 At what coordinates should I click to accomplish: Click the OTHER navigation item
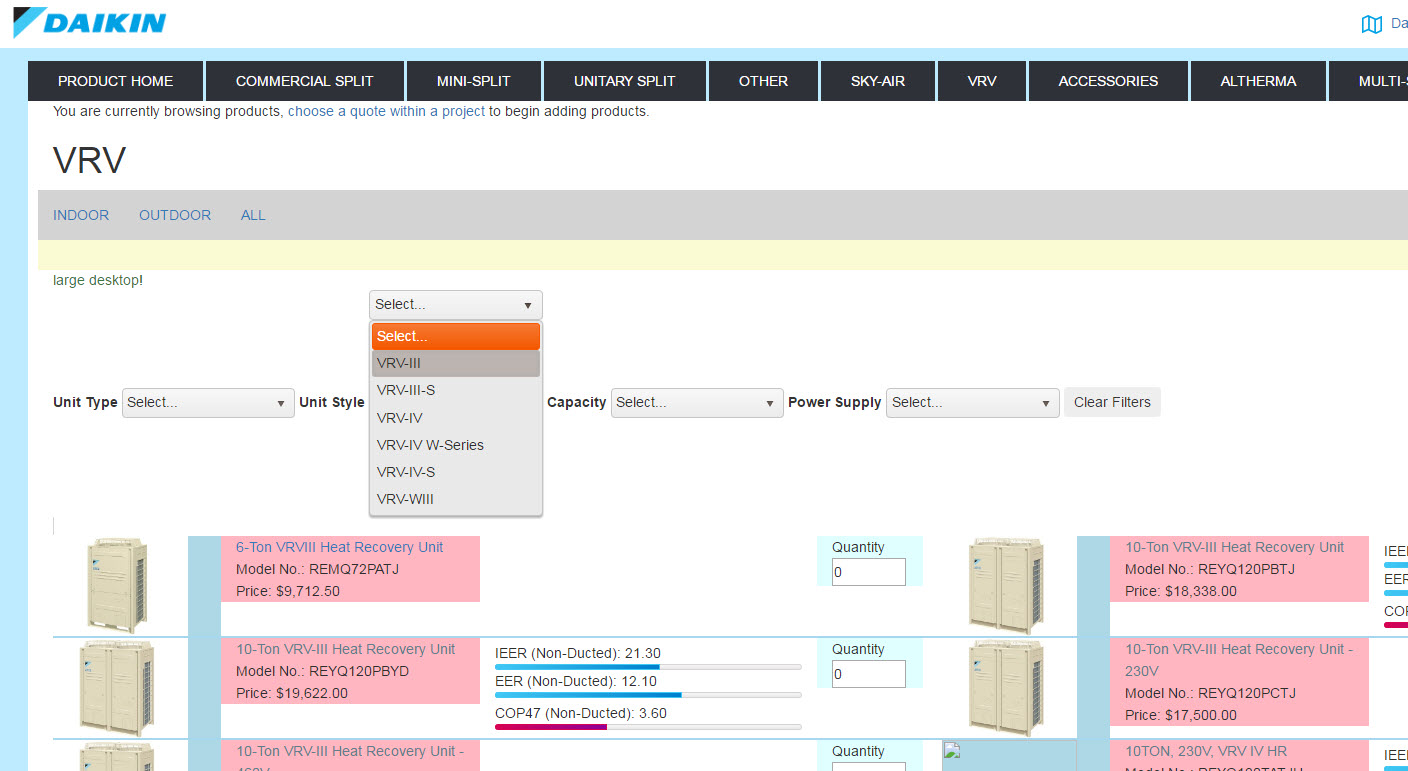tap(763, 81)
